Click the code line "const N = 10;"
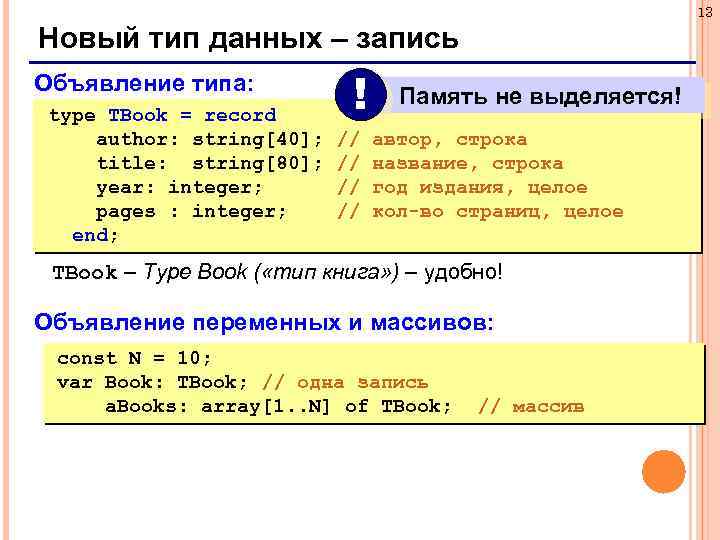 pos(134,358)
